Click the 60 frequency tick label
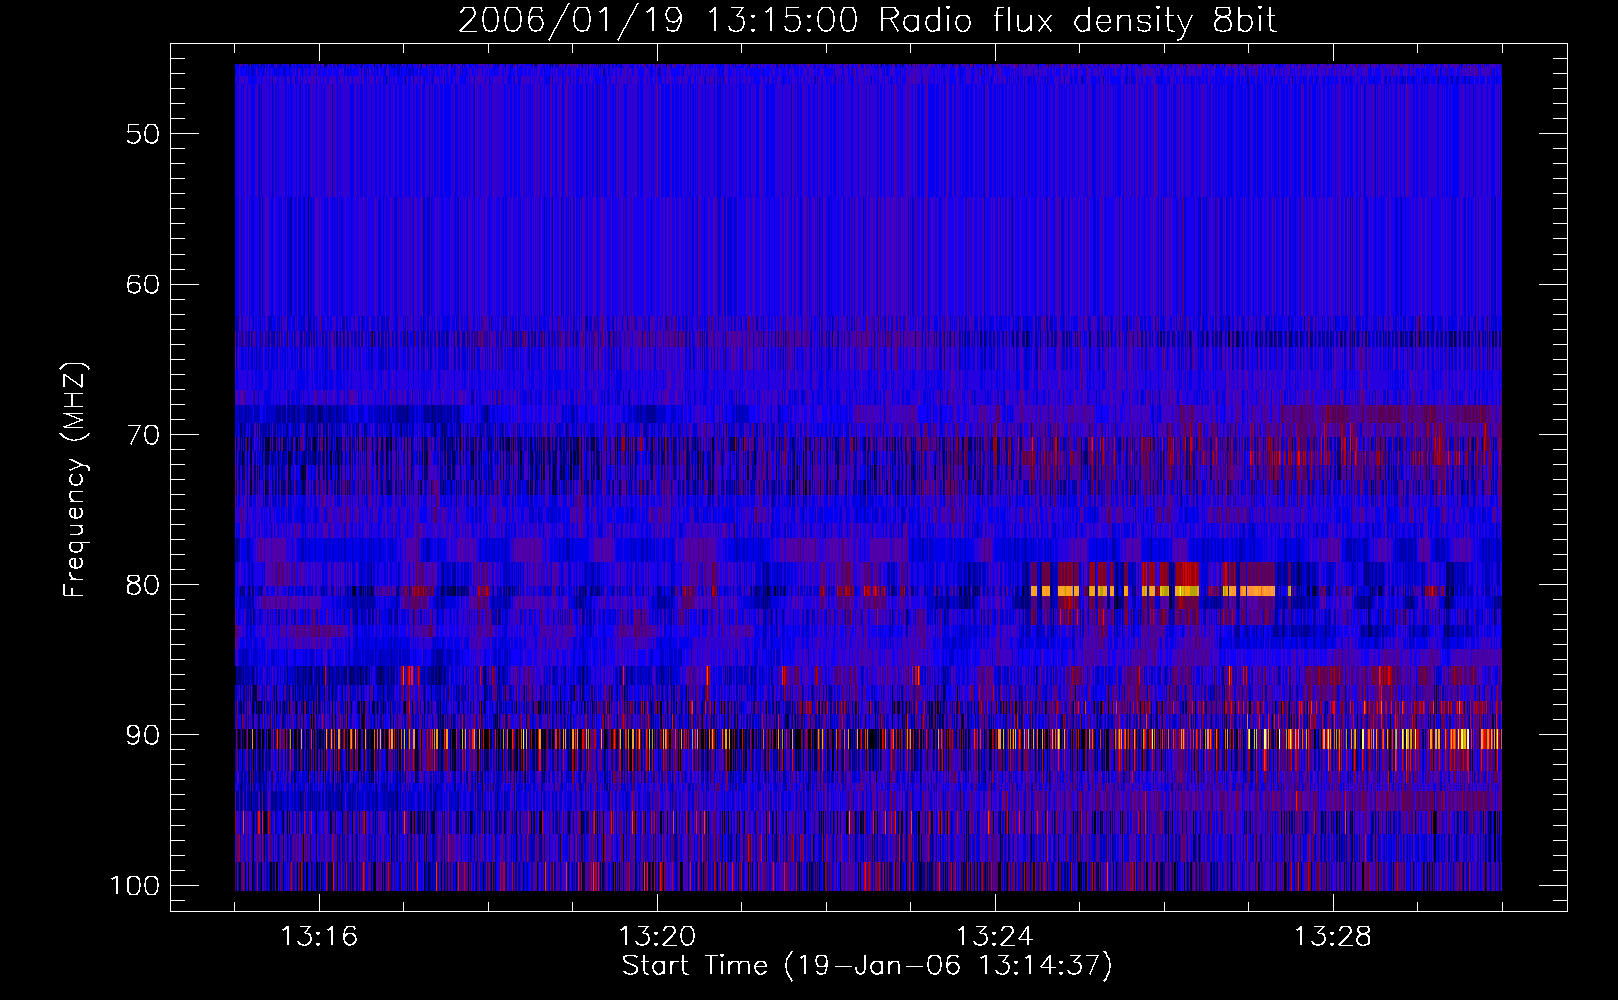The height and width of the screenshot is (1000, 1618). click(x=143, y=284)
